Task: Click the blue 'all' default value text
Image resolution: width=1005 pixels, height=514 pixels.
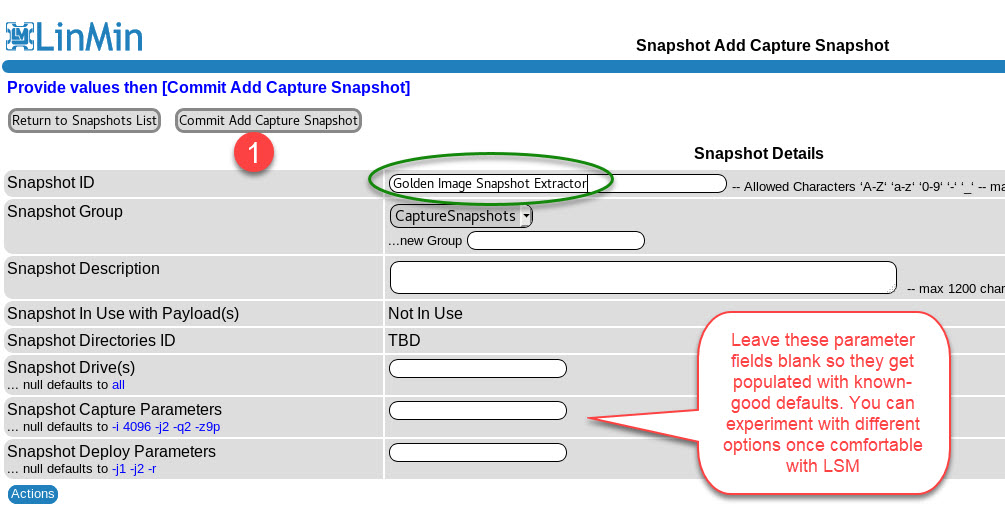Action: [118, 384]
